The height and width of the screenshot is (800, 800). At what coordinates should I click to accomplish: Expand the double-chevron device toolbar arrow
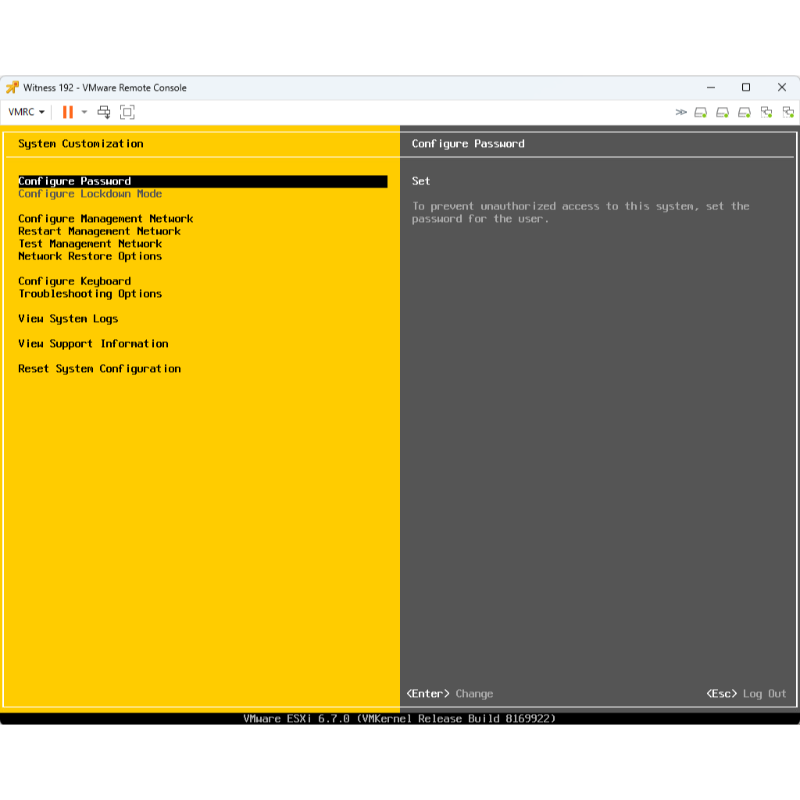(x=681, y=112)
